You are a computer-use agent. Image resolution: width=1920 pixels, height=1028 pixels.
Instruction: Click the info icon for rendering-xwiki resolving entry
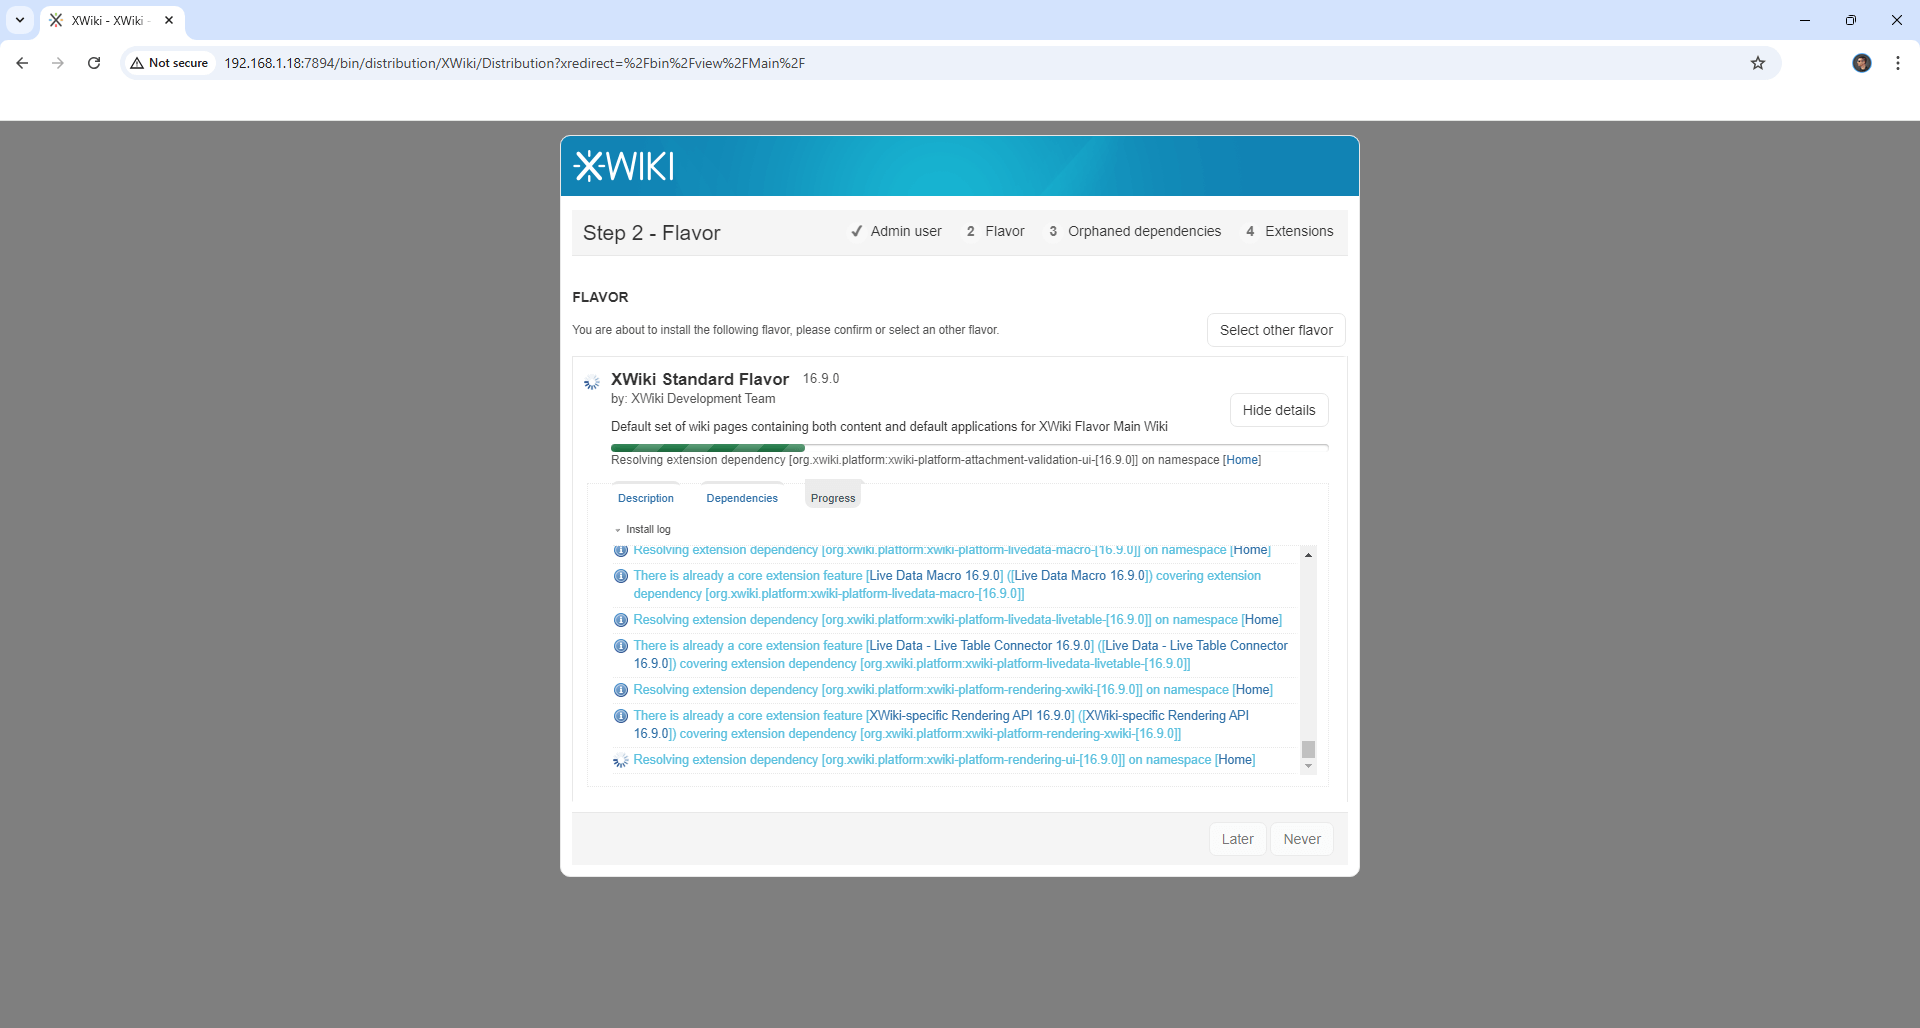click(621, 690)
